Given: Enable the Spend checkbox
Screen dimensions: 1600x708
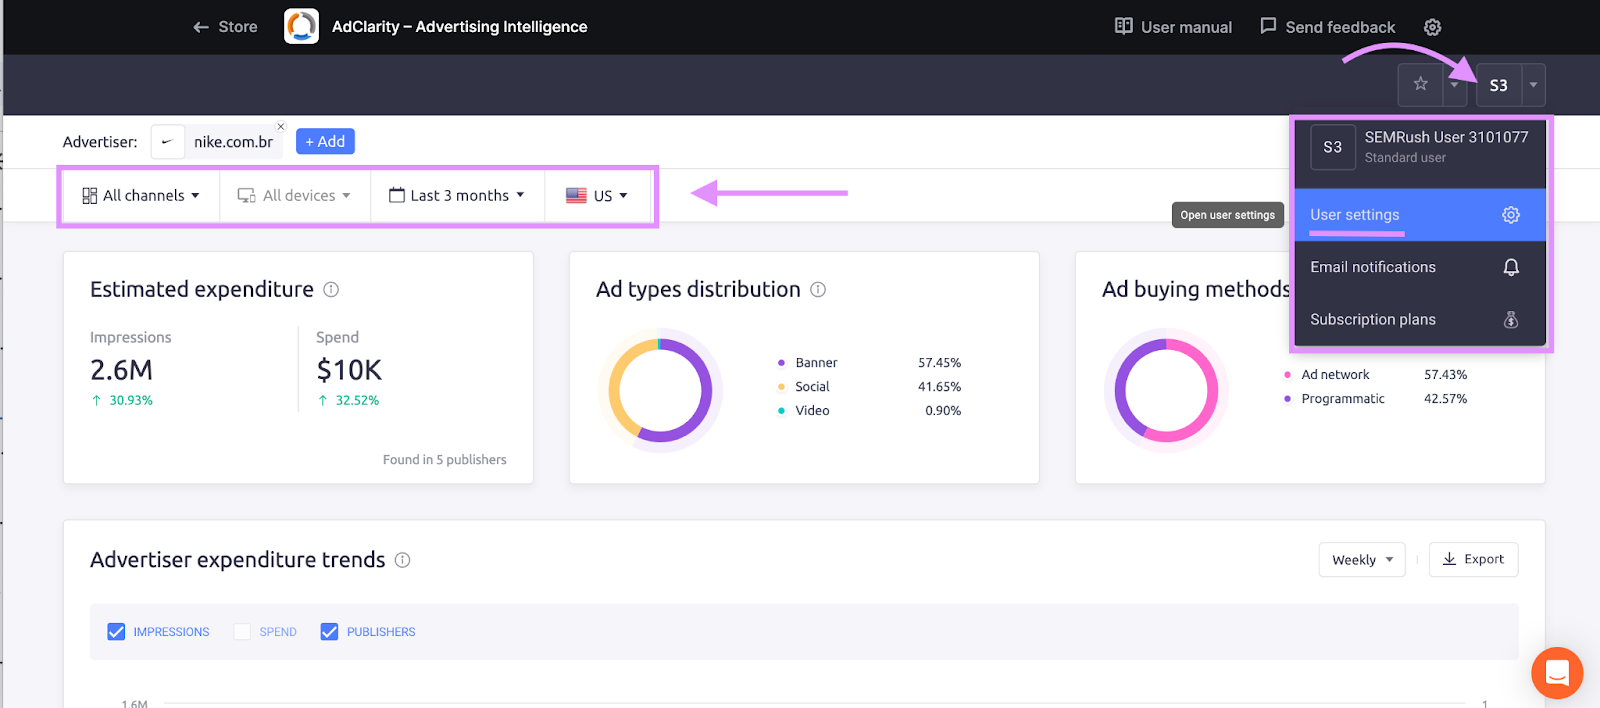Looking at the screenshot, I should pyautogui.click(x=242, y=632).
